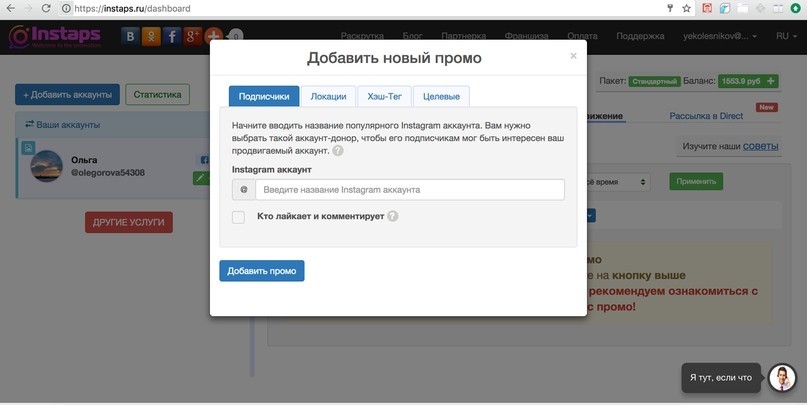
Task: Open the green circular arrow extension icon
Action: [x=795, y=8]
